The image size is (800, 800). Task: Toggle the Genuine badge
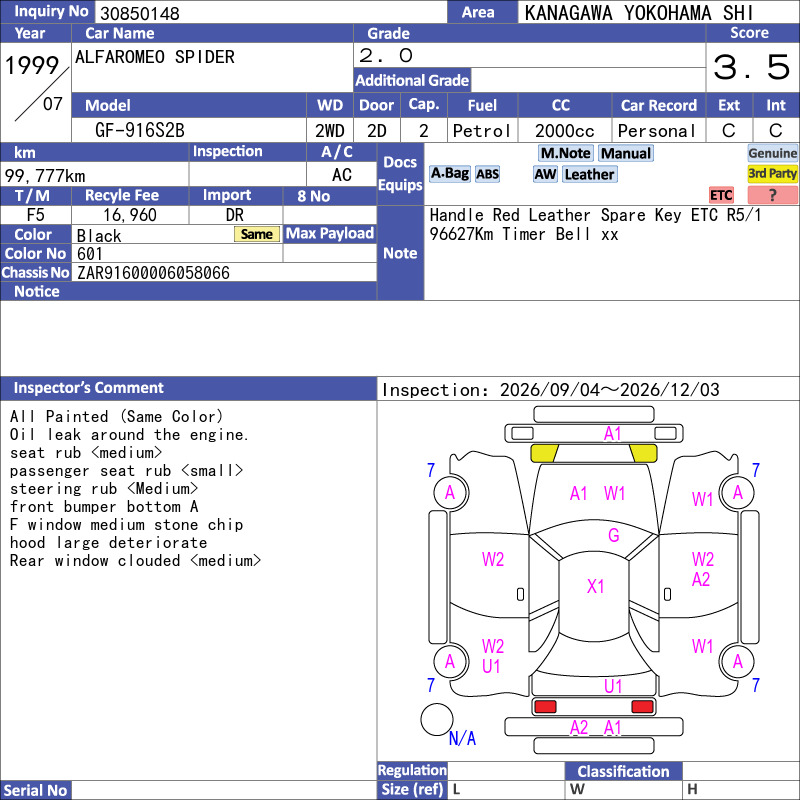tap(772, 153)
